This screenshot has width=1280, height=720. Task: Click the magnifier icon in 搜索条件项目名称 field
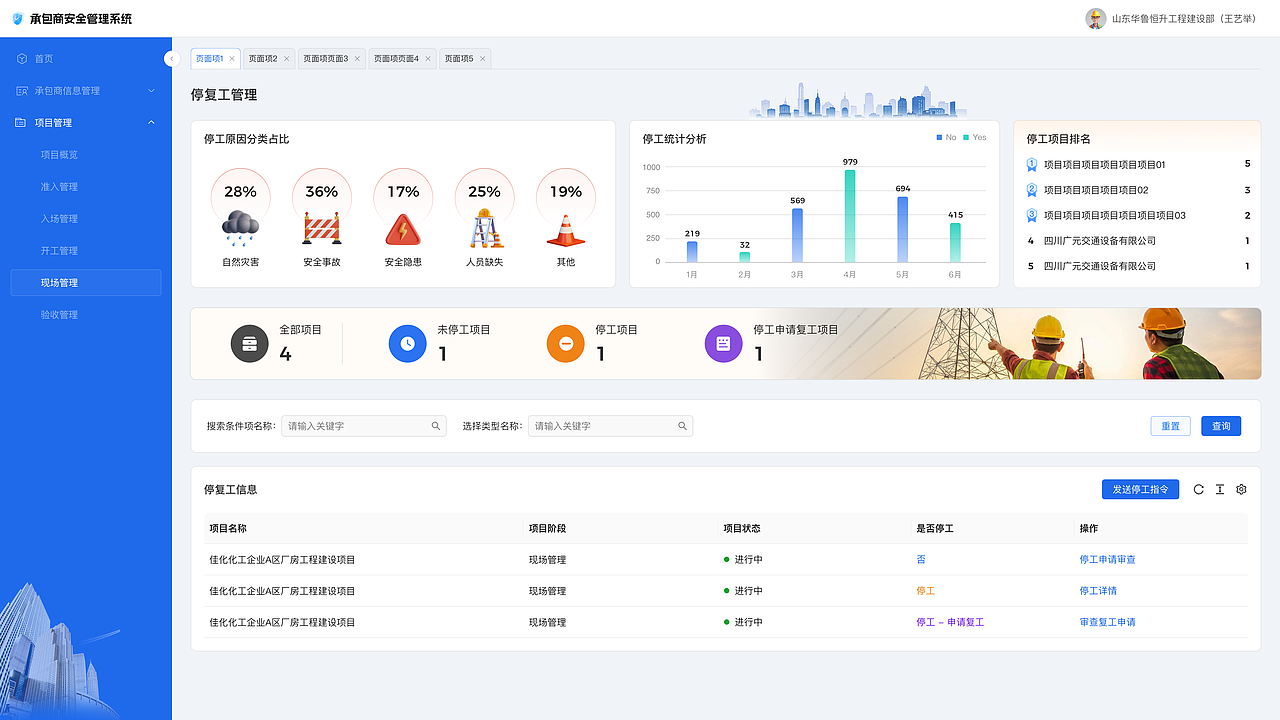coord(435,425)
